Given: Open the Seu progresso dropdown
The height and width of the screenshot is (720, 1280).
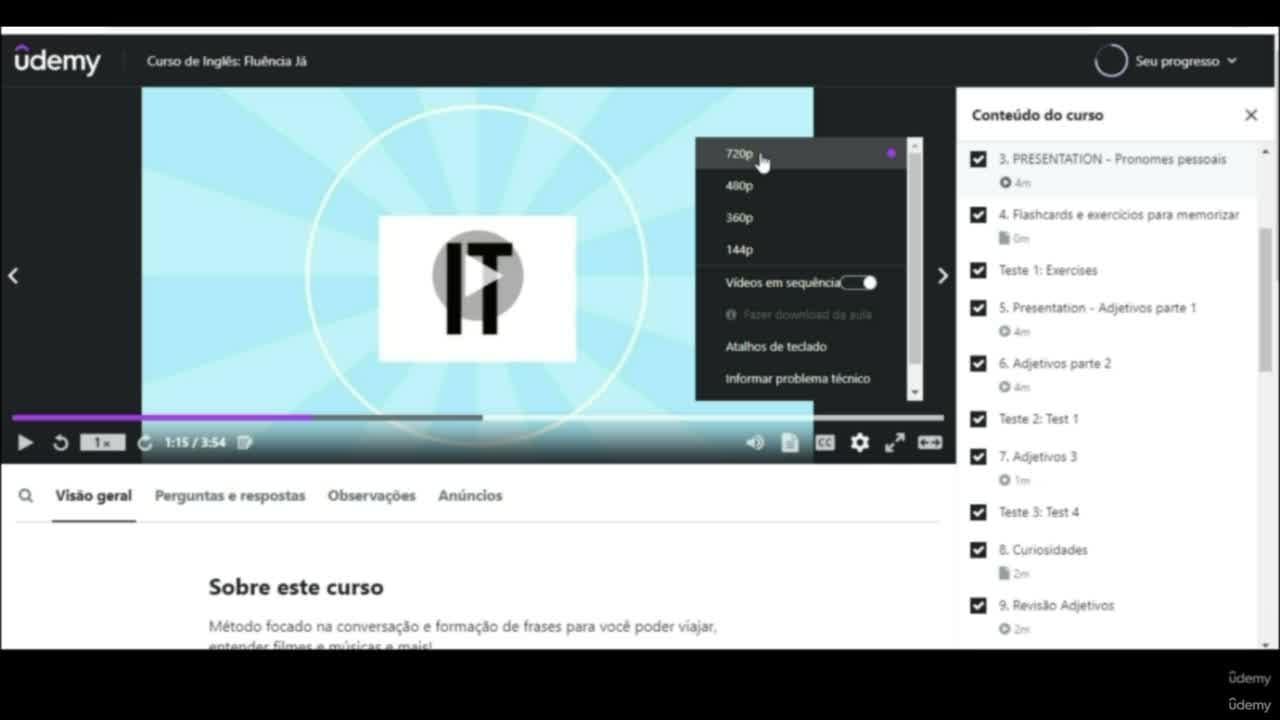Looking at the screenshot, I should pyautogui.click(x=1167, y=61).
